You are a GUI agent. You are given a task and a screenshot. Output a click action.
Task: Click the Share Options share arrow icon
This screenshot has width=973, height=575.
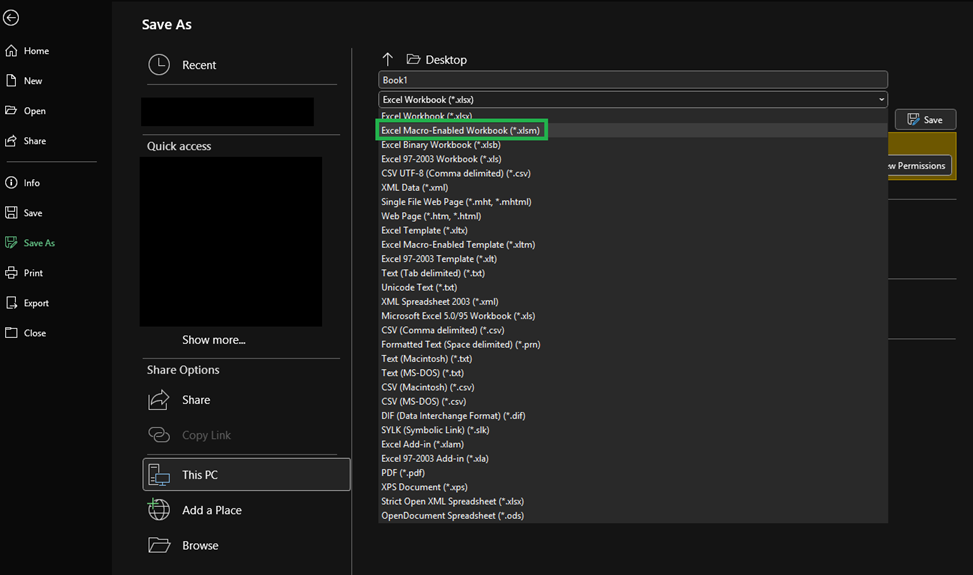pyautogui.click(x=159, y=399)
